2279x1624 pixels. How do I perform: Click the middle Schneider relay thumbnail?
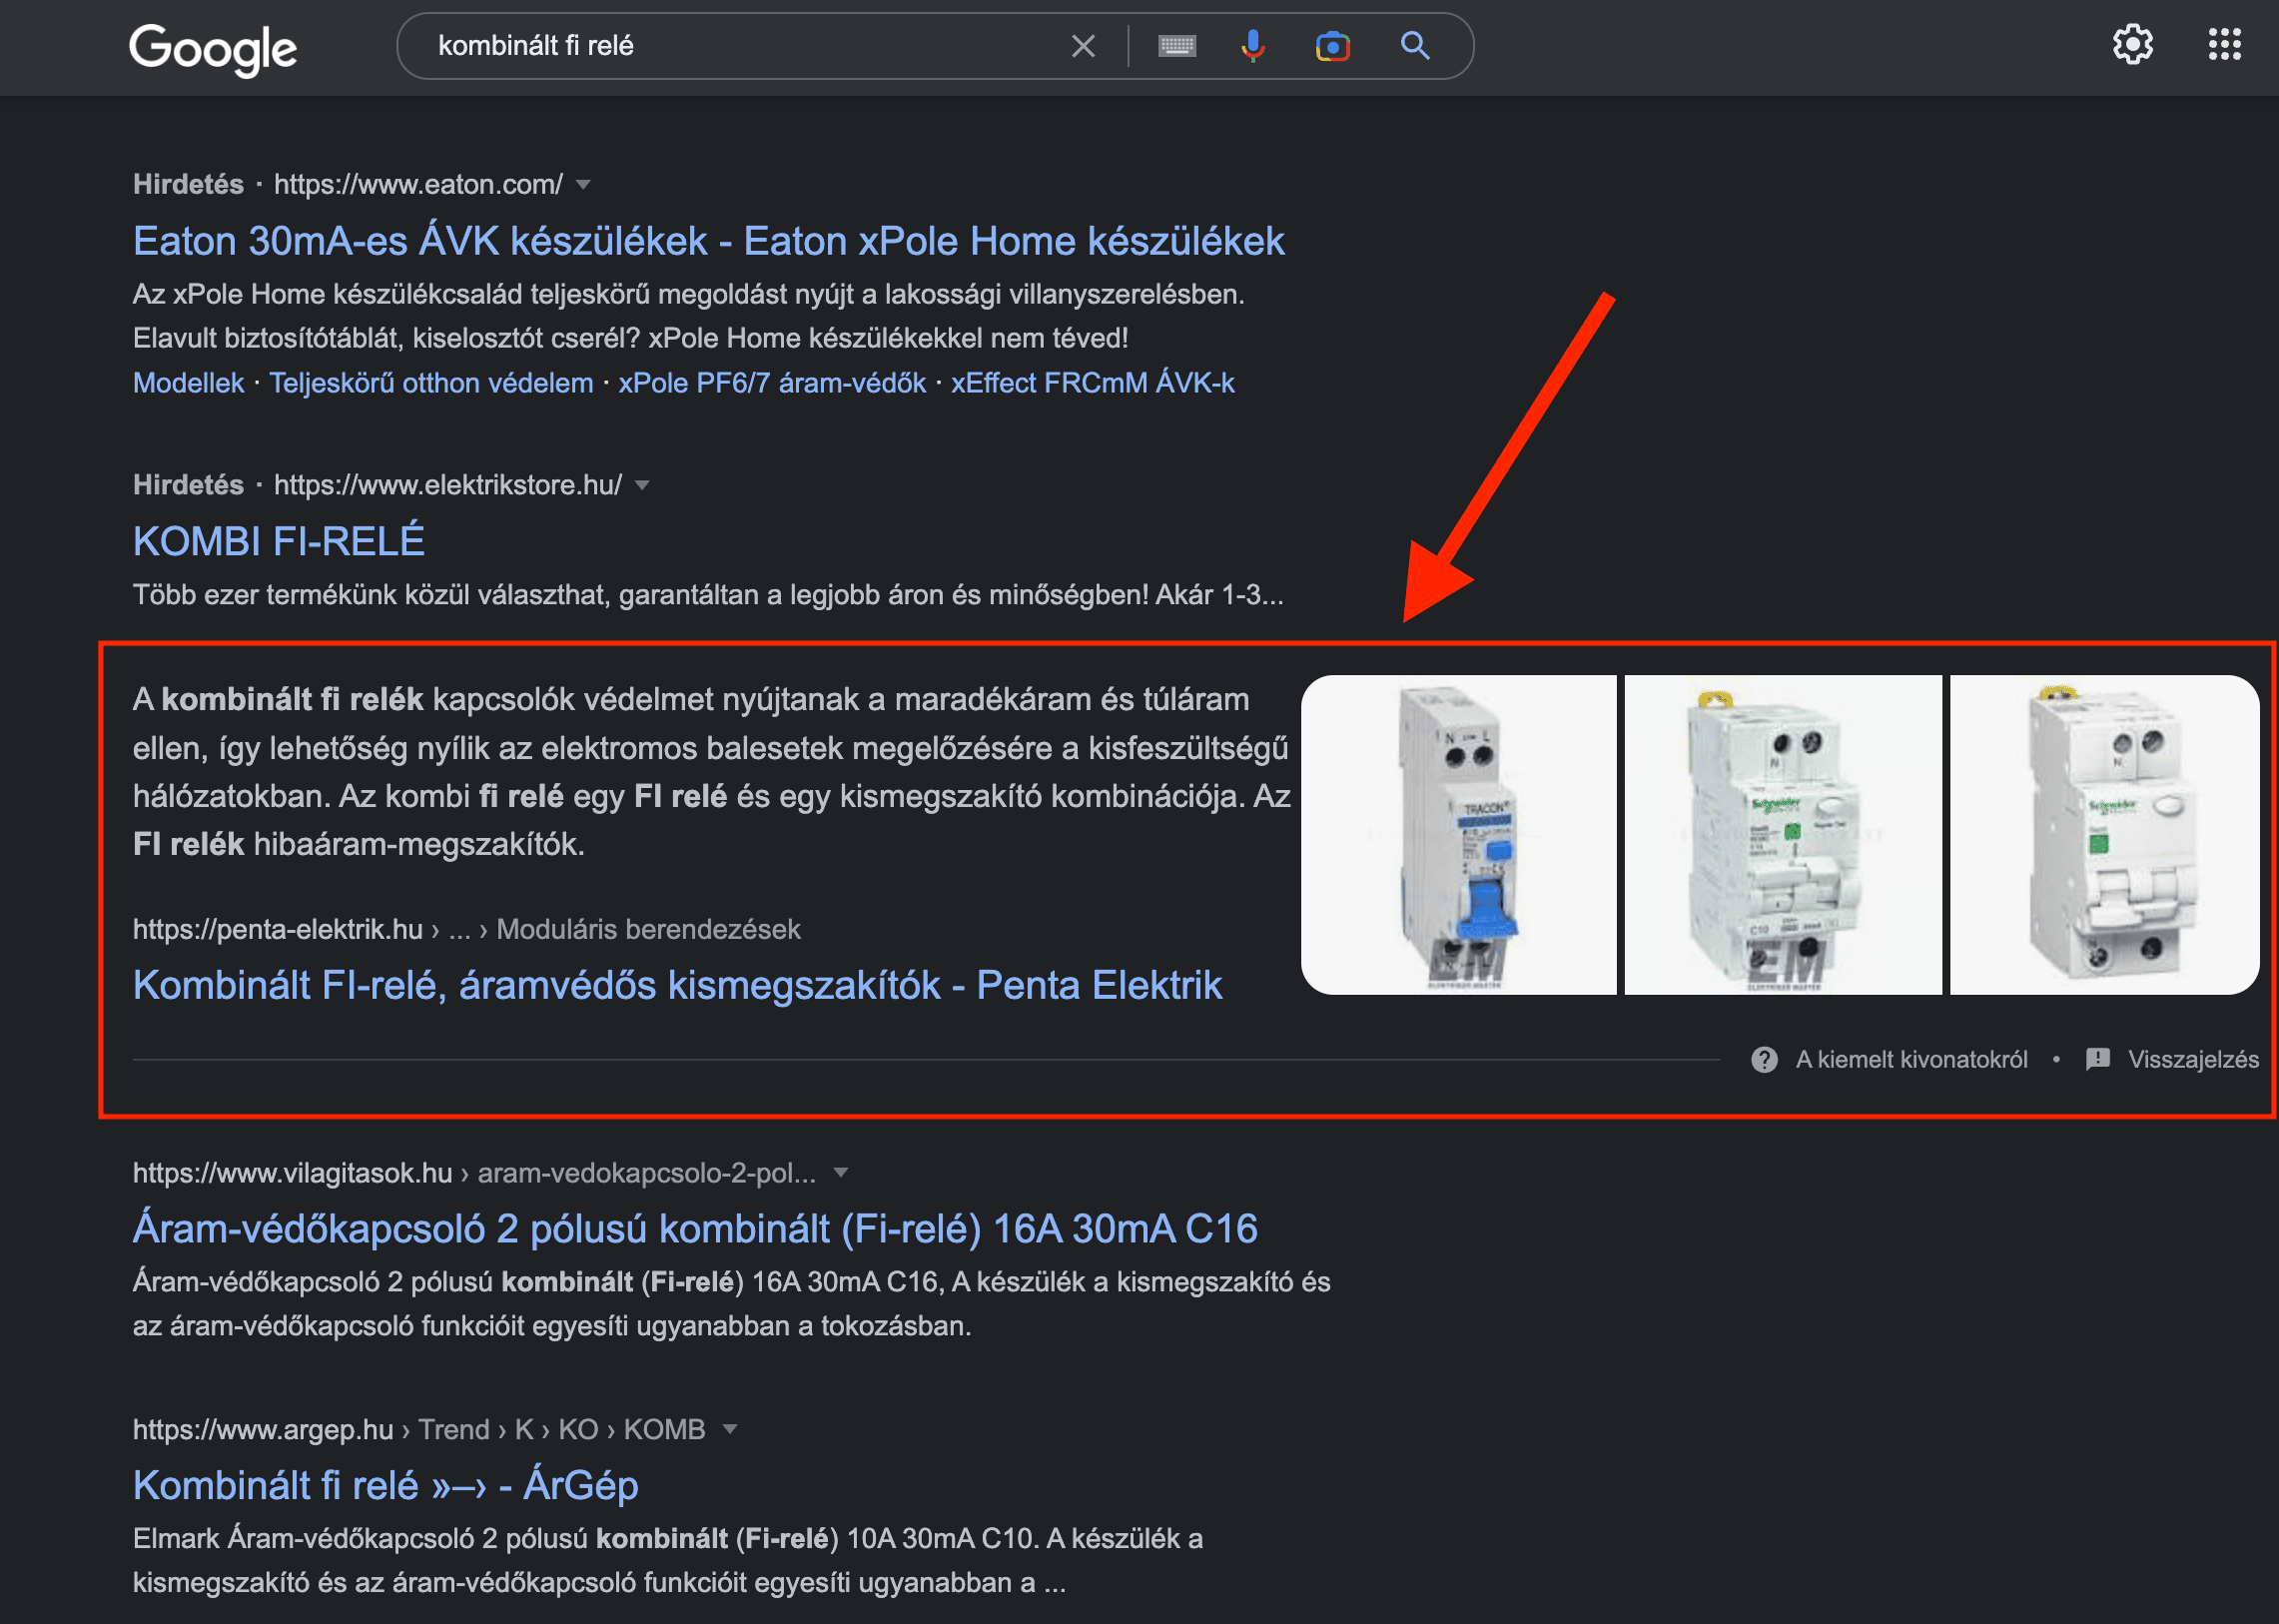click(1783, 835)
